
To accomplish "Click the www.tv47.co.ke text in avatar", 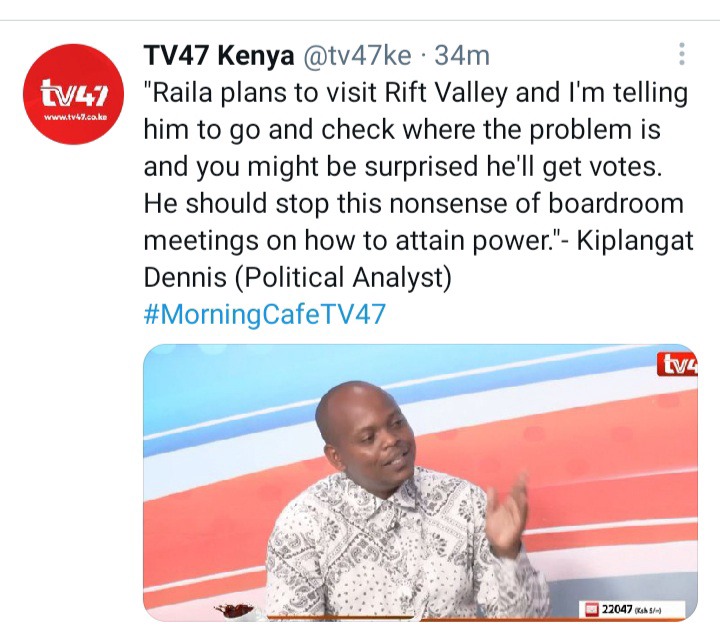I will (x=75, y=117).
